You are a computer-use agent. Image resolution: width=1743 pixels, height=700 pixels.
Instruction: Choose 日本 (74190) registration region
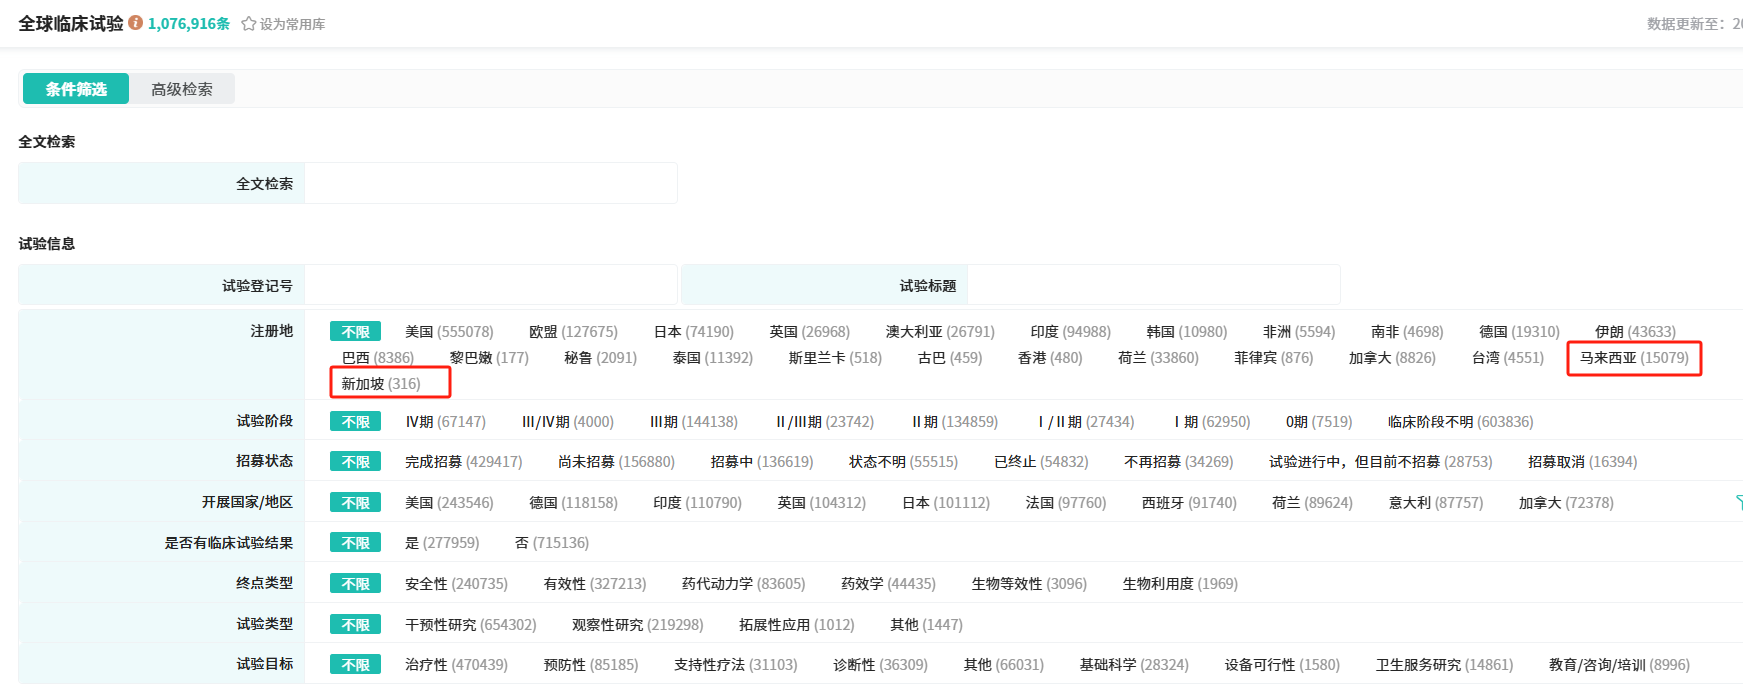point(694,332)
